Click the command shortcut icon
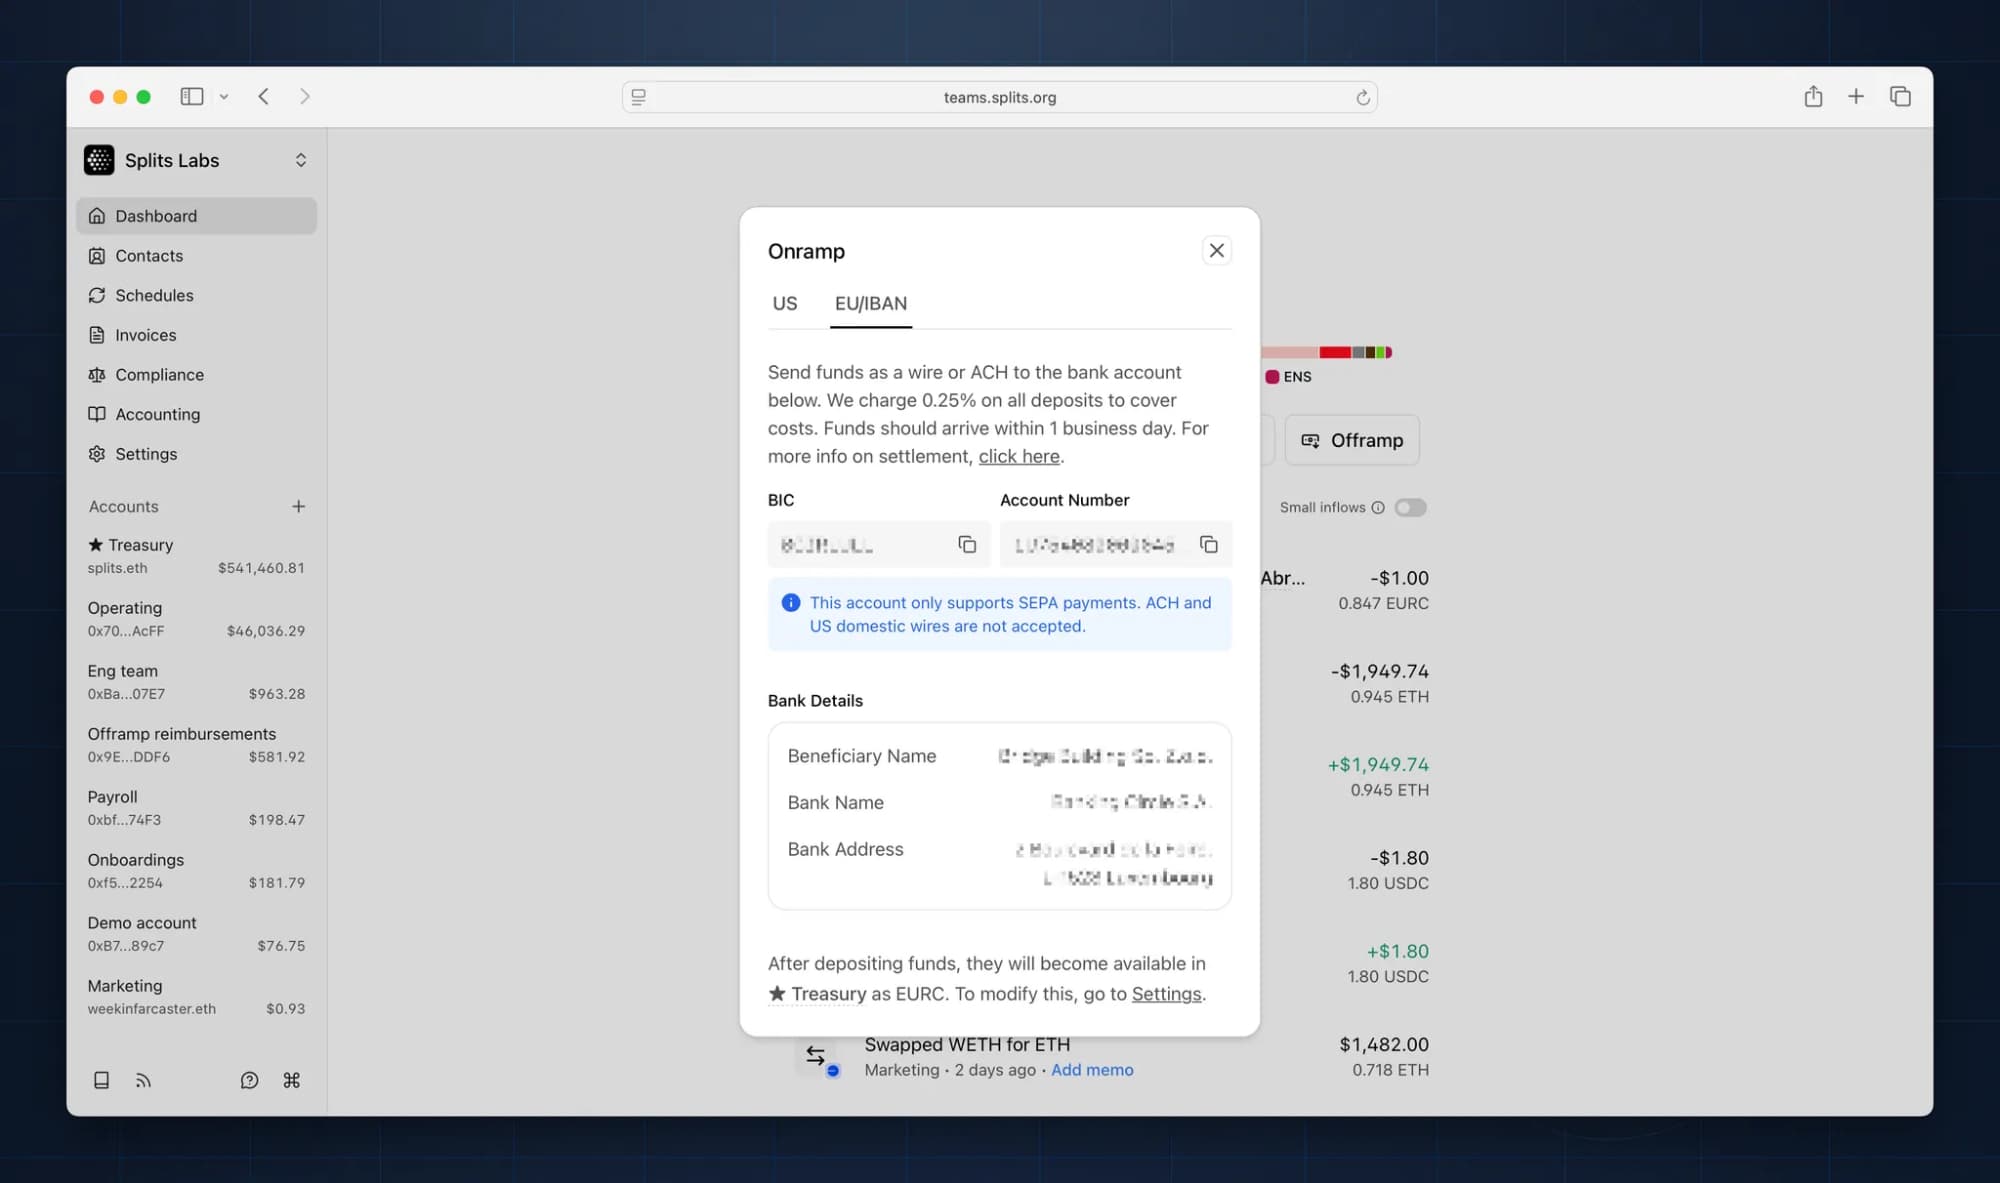The height and width of the screenshot is (1183, 2000). (x=291, y=1080)
